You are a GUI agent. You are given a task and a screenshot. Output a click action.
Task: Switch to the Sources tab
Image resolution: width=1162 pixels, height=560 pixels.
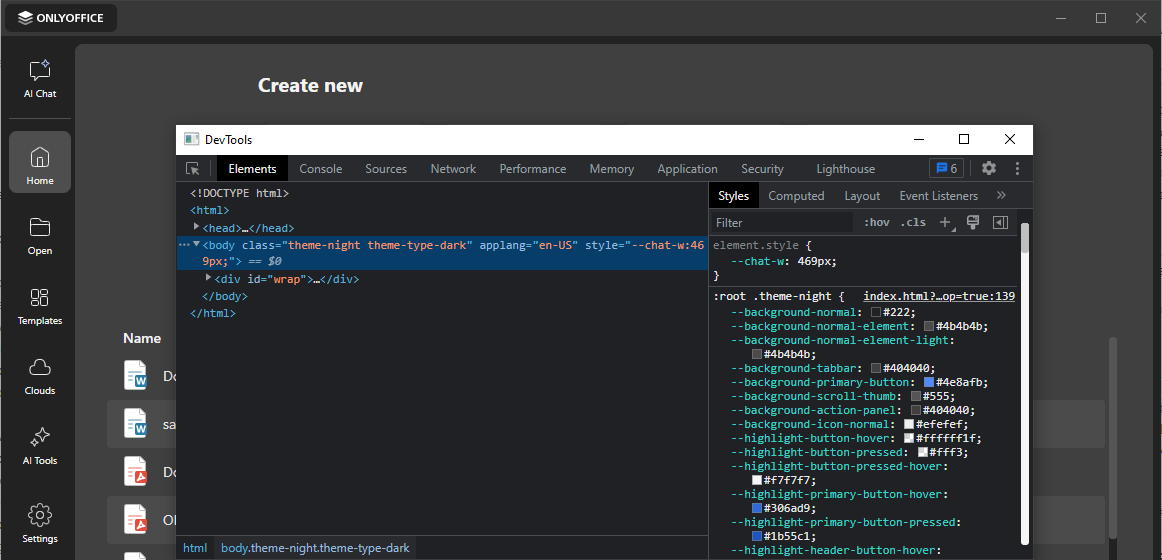pyautogui.click(x=386, y=169)
